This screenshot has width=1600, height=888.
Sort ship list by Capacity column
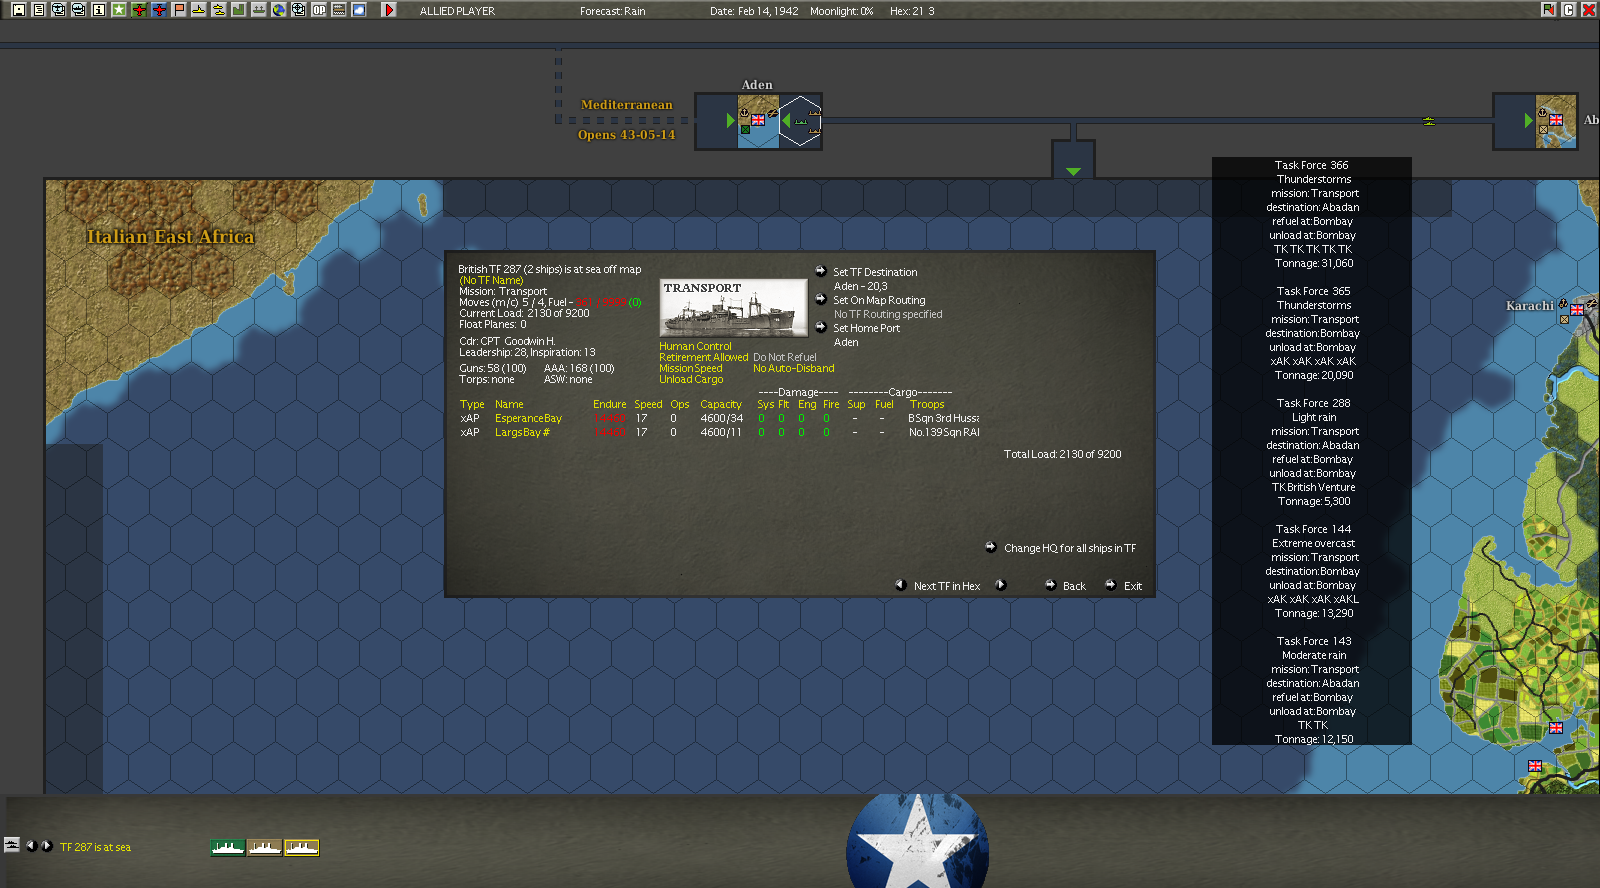720,404
